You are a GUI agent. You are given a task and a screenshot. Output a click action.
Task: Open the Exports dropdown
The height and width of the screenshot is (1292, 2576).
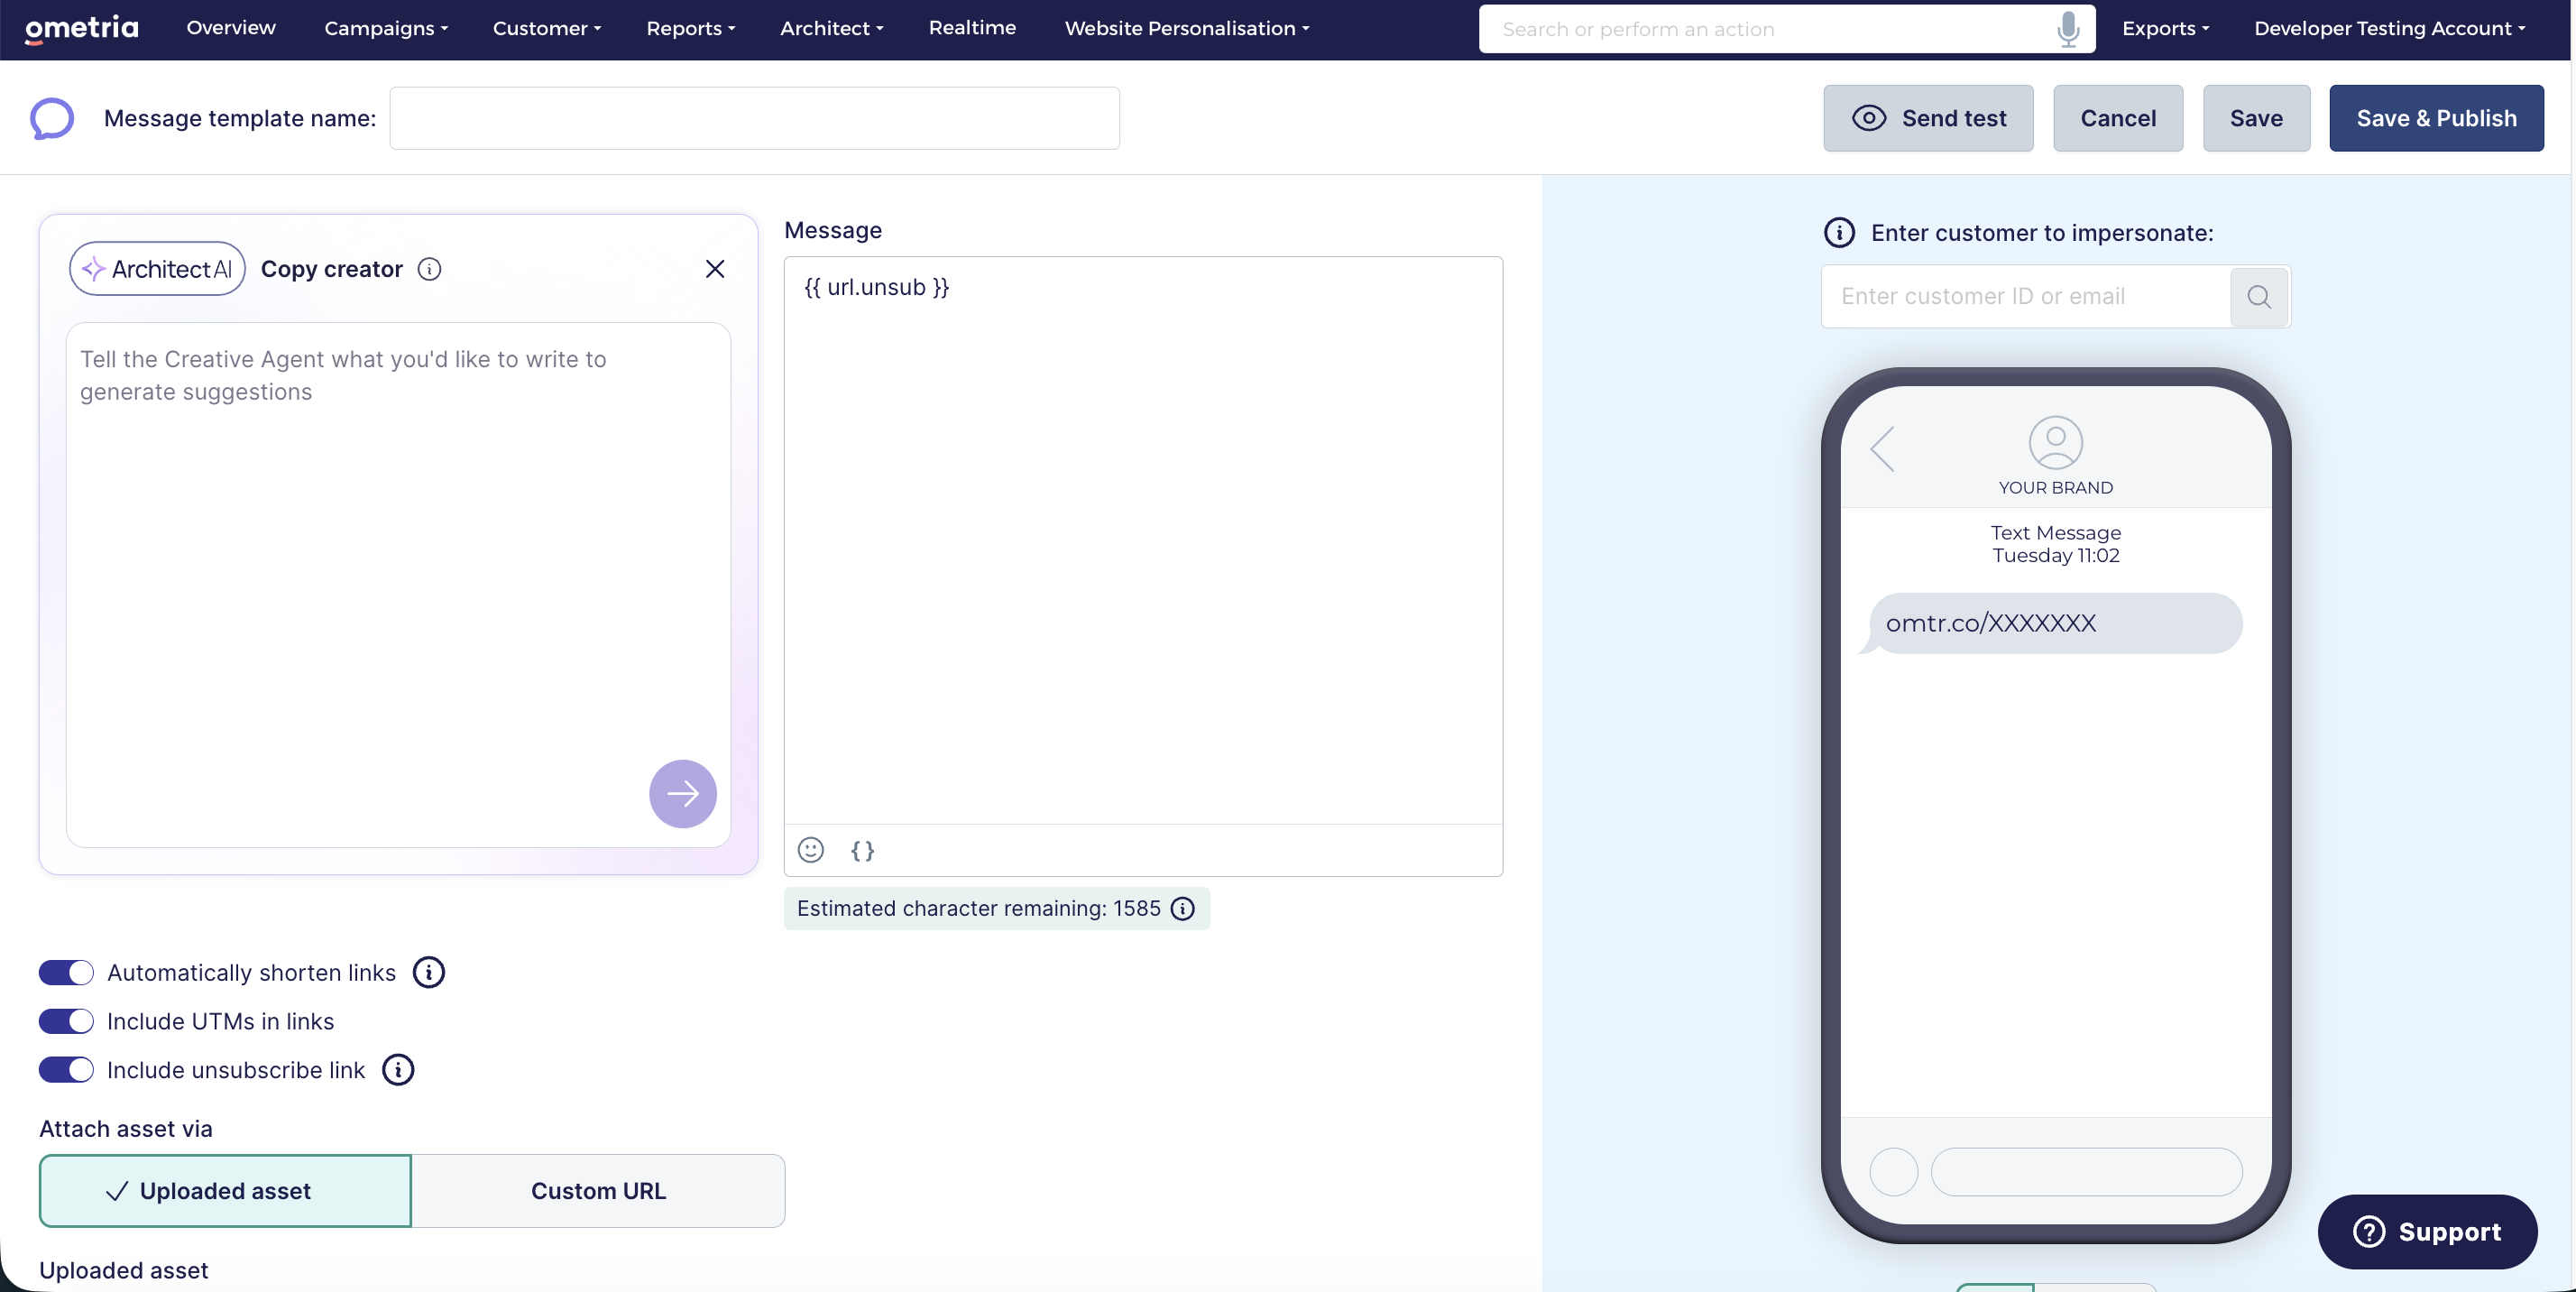pos(2166,28)
